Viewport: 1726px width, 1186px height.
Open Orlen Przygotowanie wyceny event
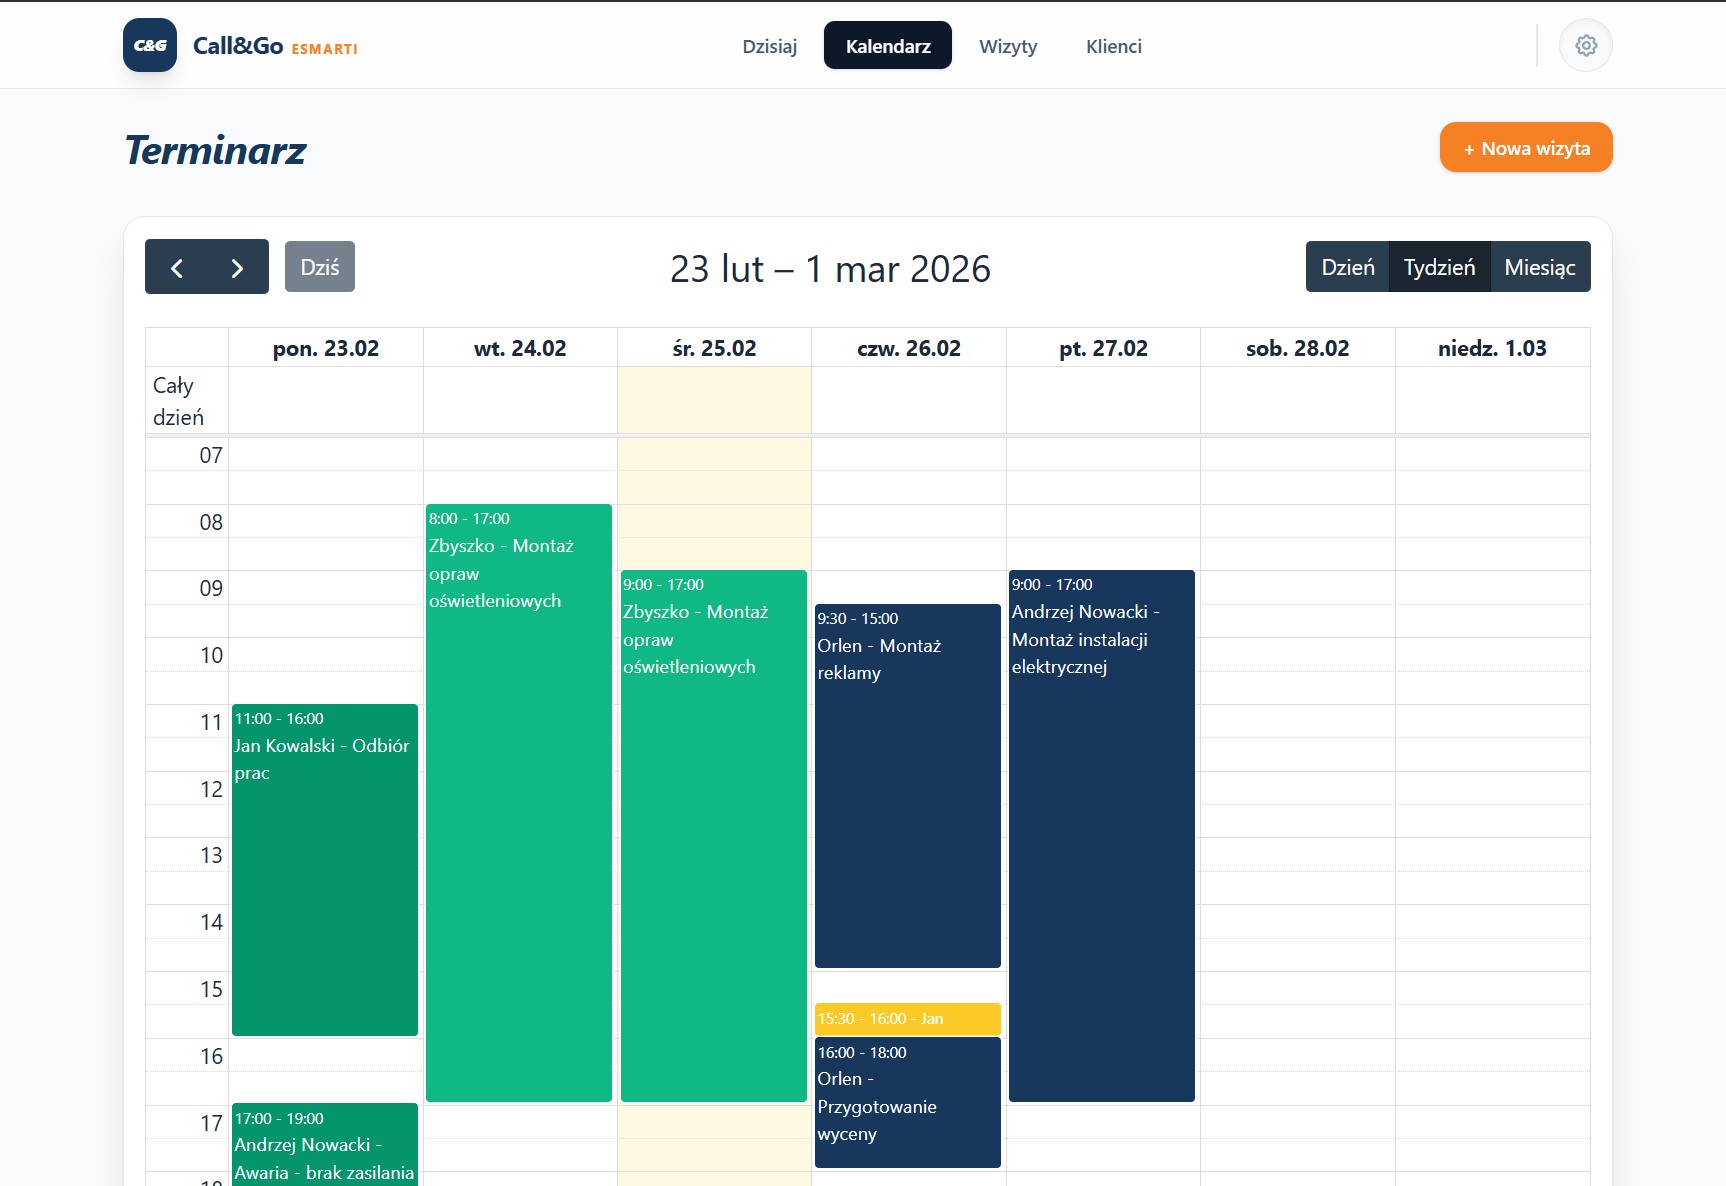coord(907,1102)
